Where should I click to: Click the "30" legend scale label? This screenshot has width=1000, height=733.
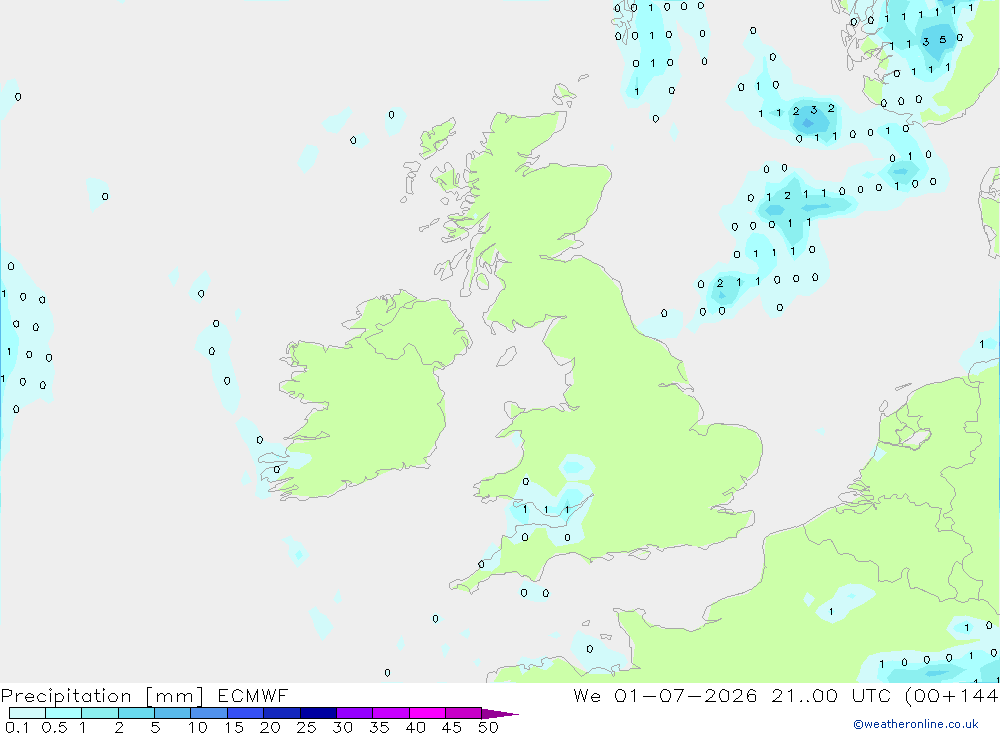(x=342, y=727)
